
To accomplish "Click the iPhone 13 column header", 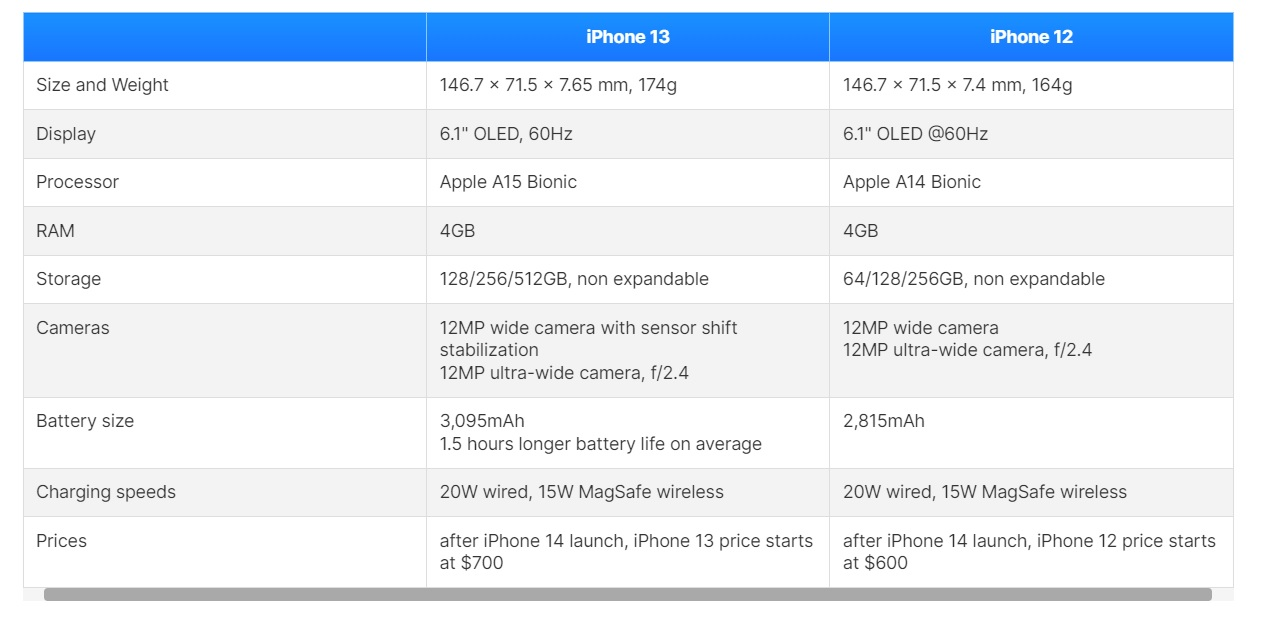I will (628, 37).
